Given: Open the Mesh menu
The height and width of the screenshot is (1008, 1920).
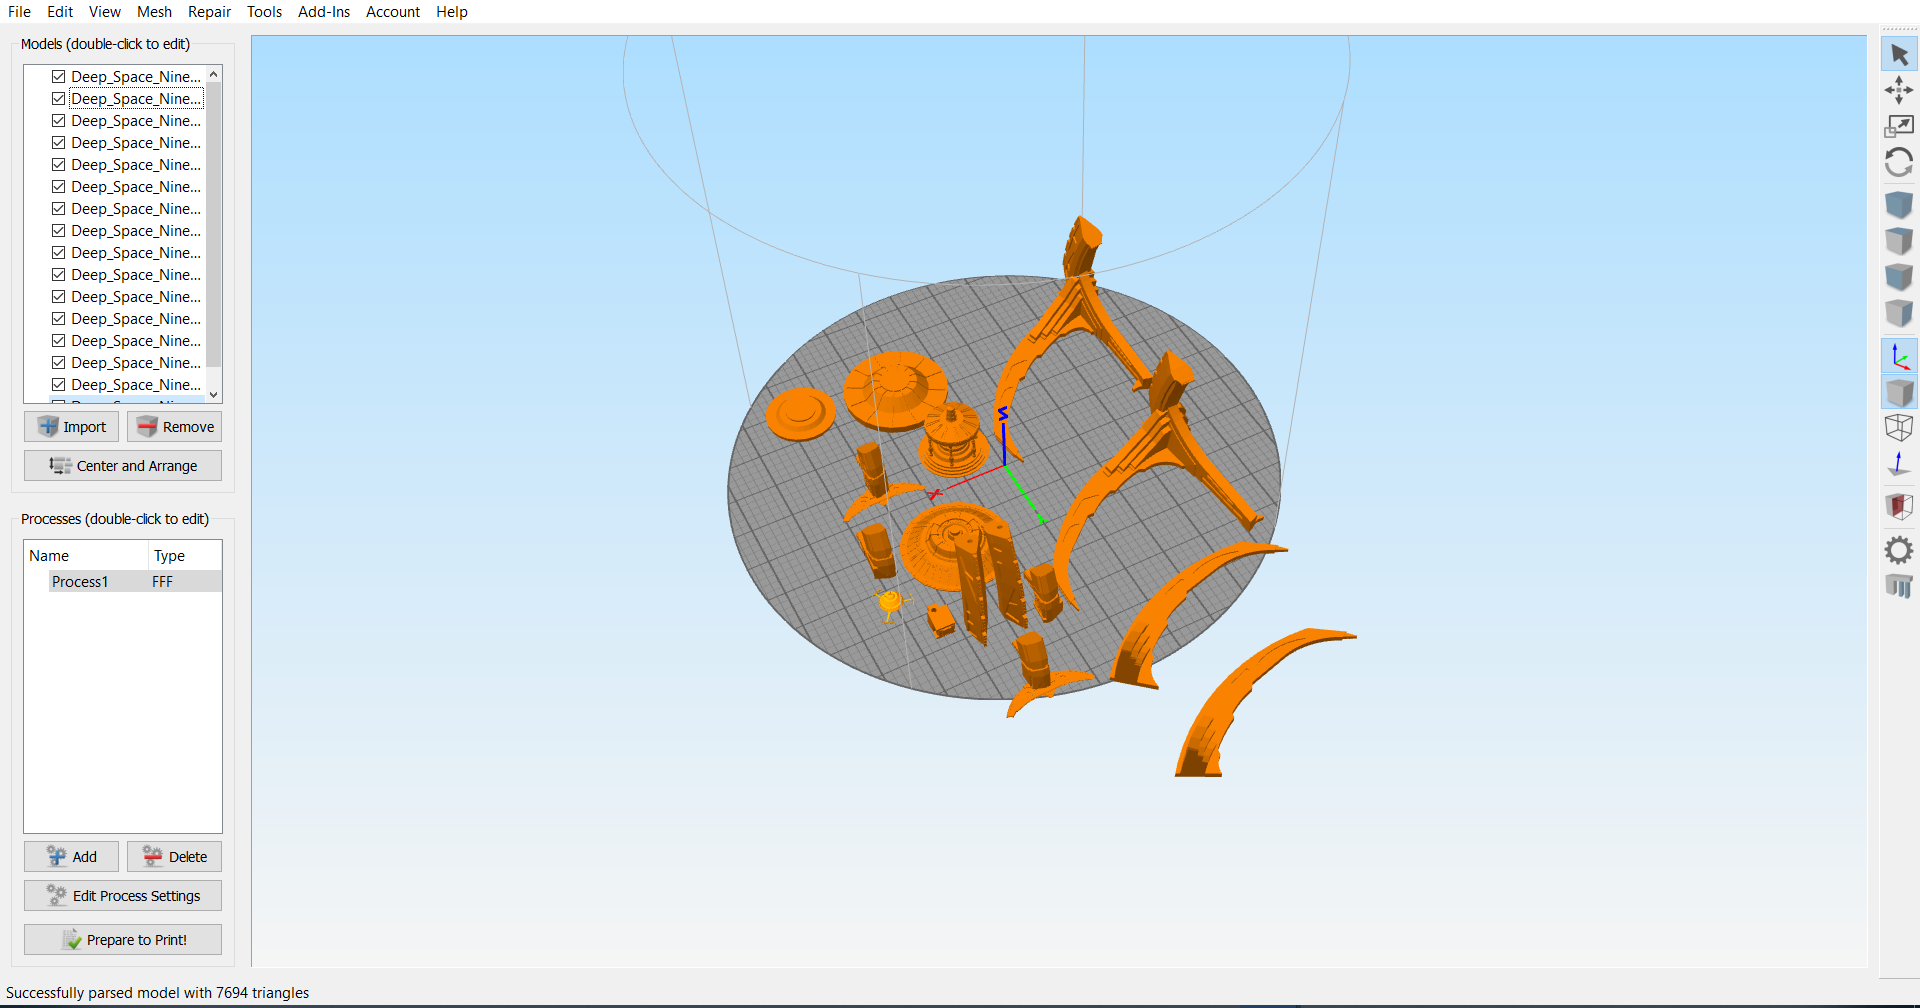Looking at the screenshot, I should (x=154, y=12).
